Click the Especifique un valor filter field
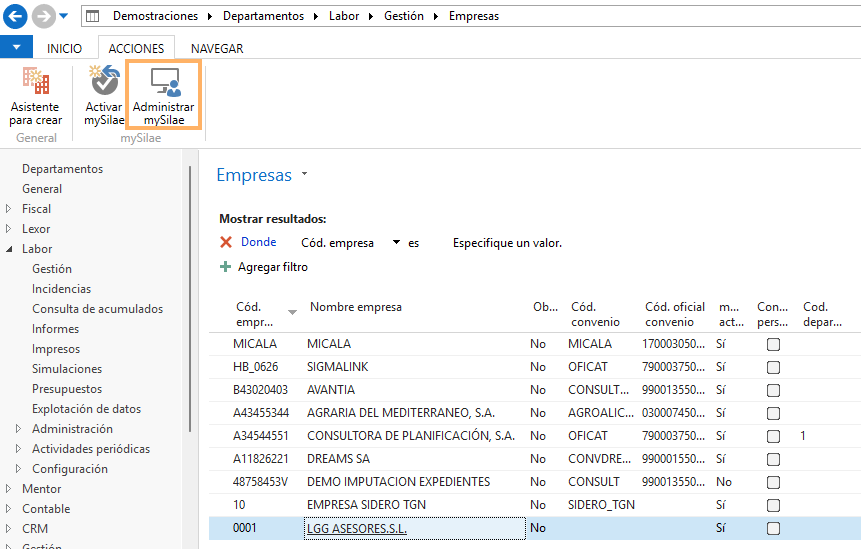 pyautogui.click(x=507, y=243)
